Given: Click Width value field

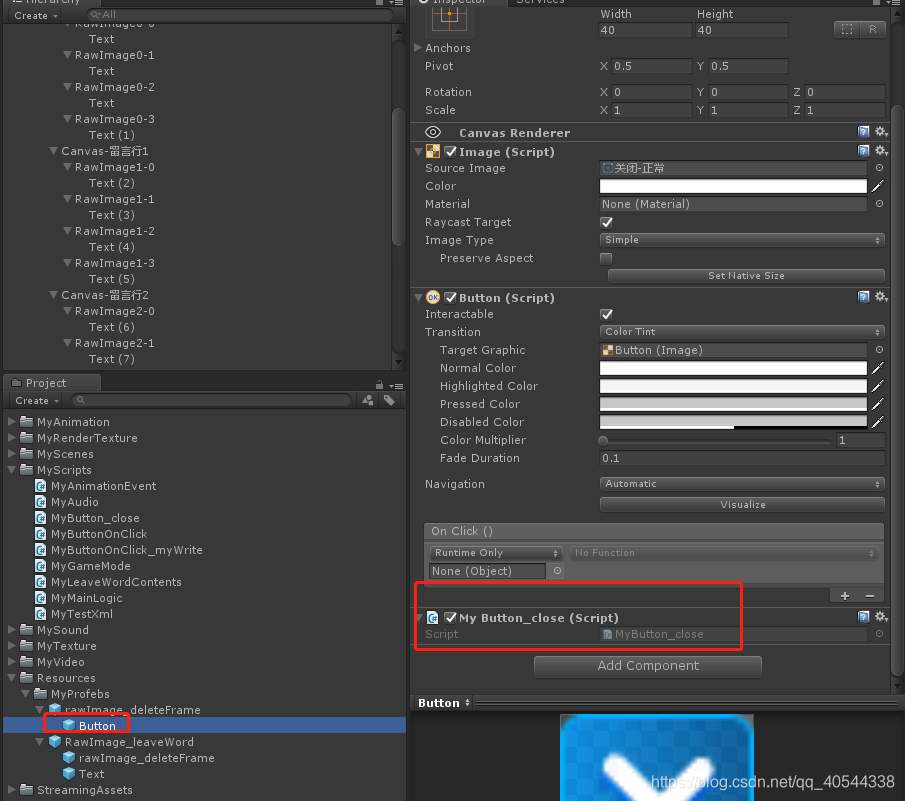Looking at the screenshot, I should tap(645, 30).
